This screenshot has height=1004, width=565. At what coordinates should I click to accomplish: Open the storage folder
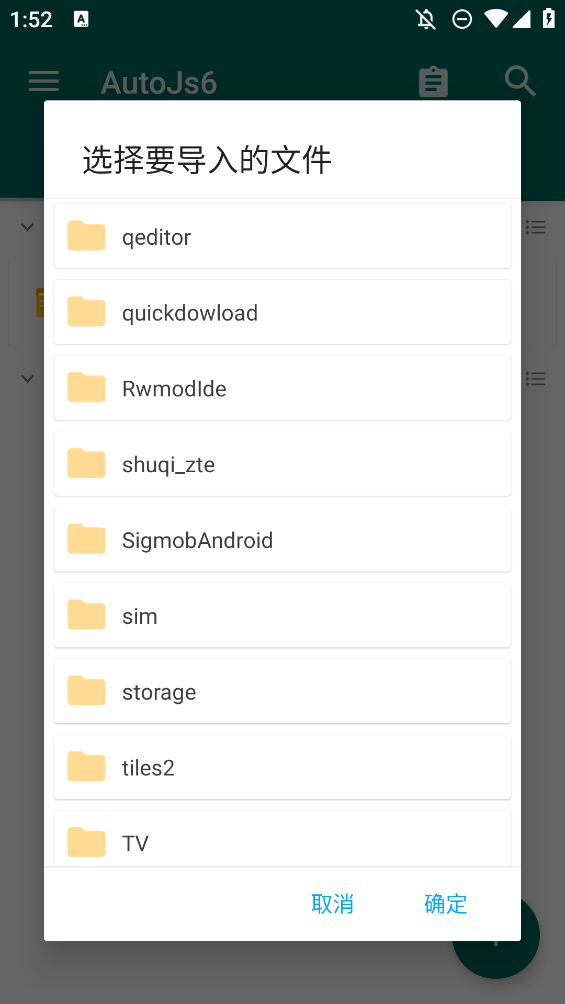coord(282,692)
